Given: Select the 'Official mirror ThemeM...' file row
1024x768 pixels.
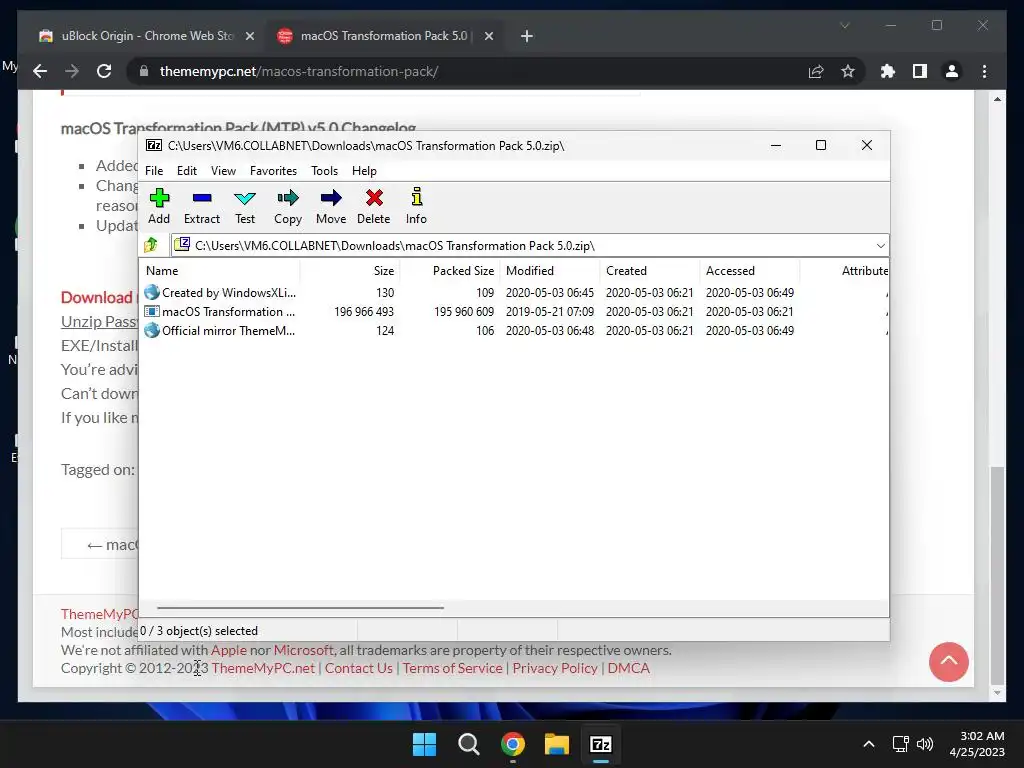Looking at the screenshot, I should pos(515,330).
